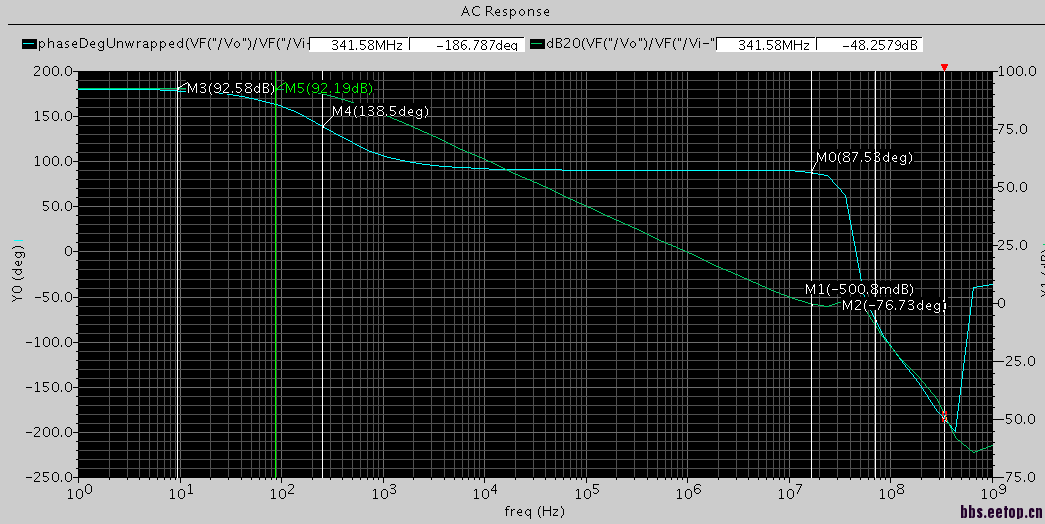
Task: Click the cyan phaseDegUnwrapped legend color swatch
Action: click(29, 45)
